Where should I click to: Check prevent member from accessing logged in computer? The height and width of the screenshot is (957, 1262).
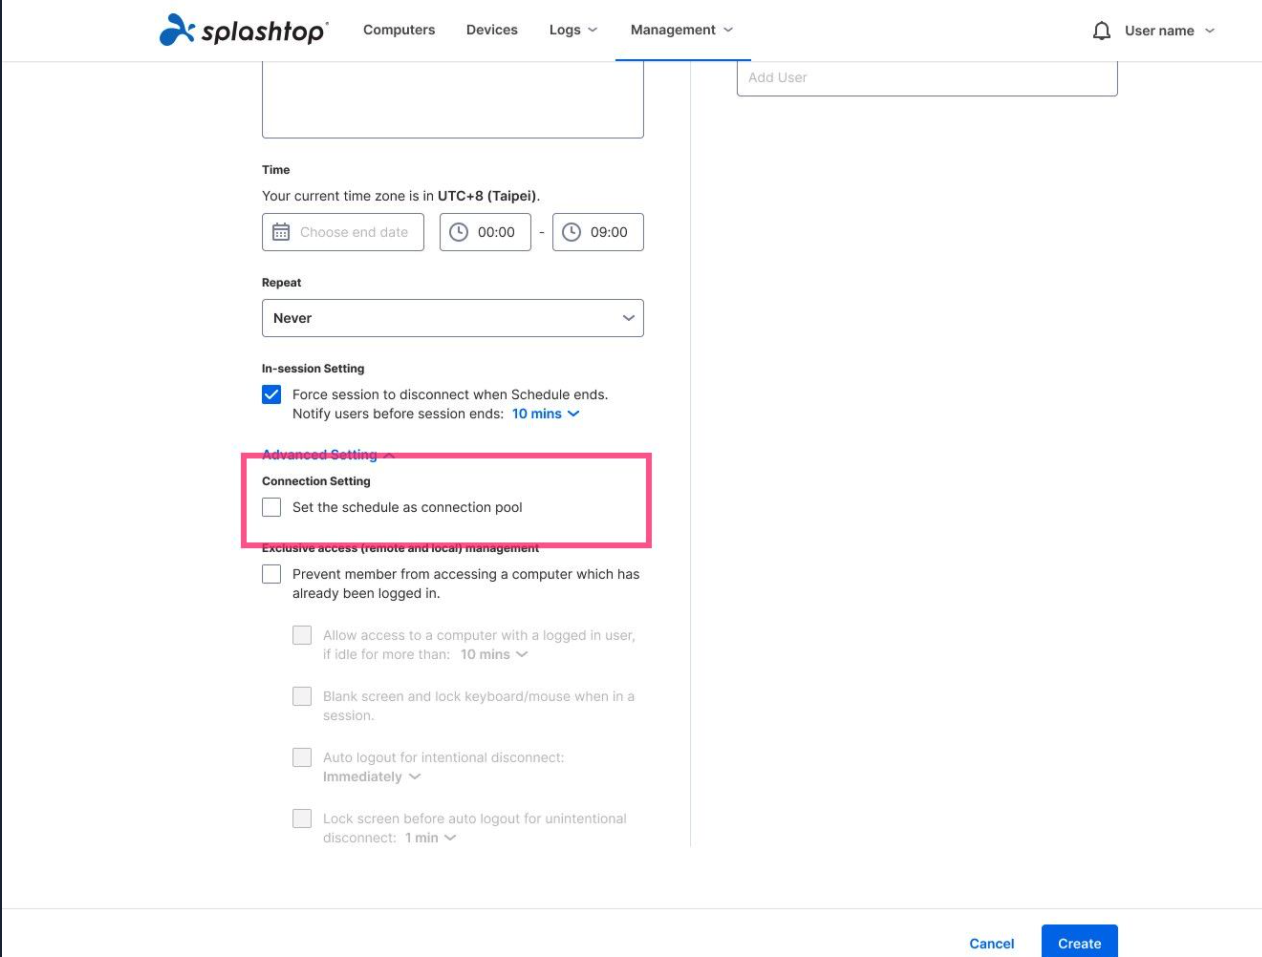(271, 574)
